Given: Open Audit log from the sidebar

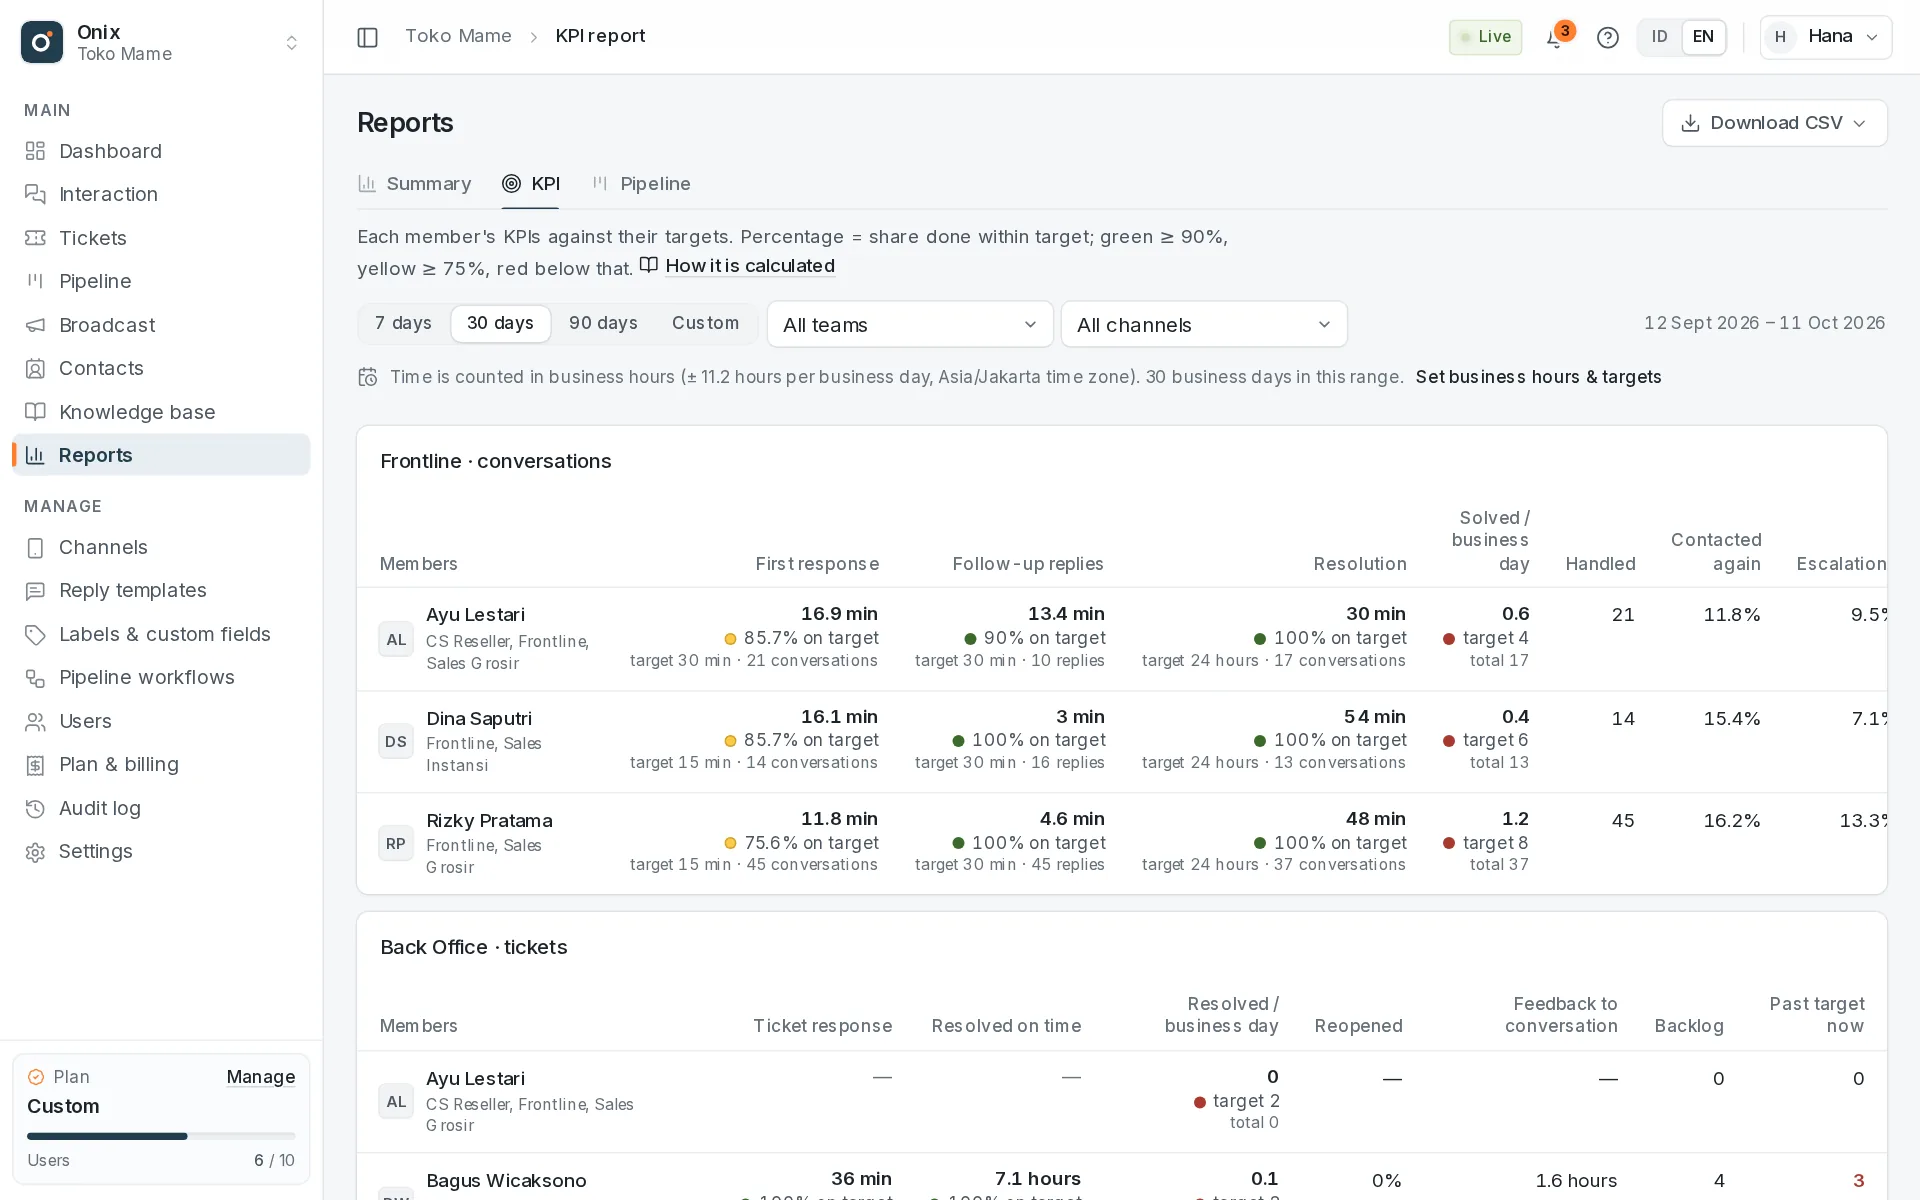Looking at the screenshot, I should pyautogui.click(x=161, y=808).
